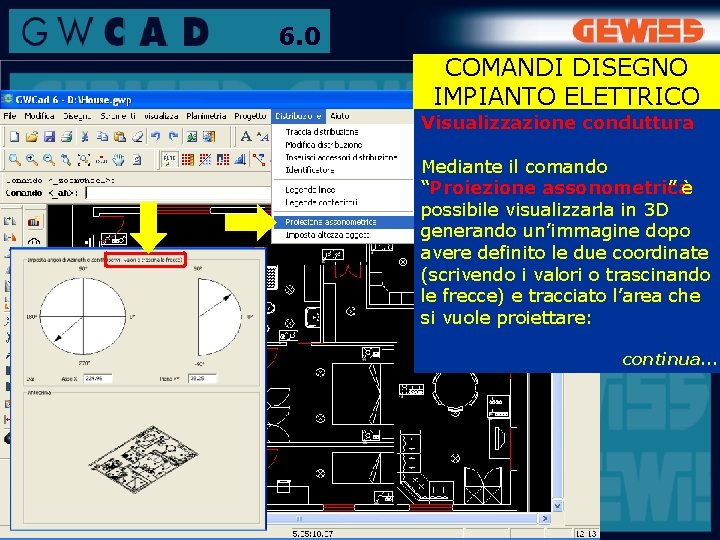This screenshot has width=720, height=540.
Task: Click the Print icon in toolbar
Action: [67, 136]
